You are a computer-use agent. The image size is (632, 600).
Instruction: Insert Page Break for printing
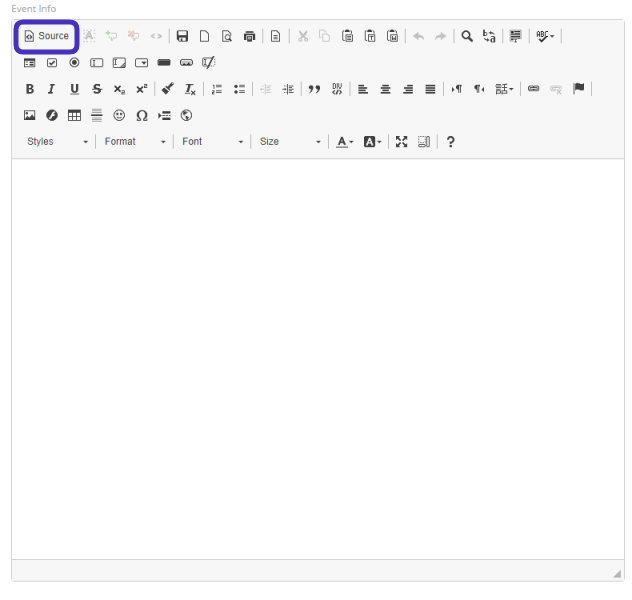[164, 116]
